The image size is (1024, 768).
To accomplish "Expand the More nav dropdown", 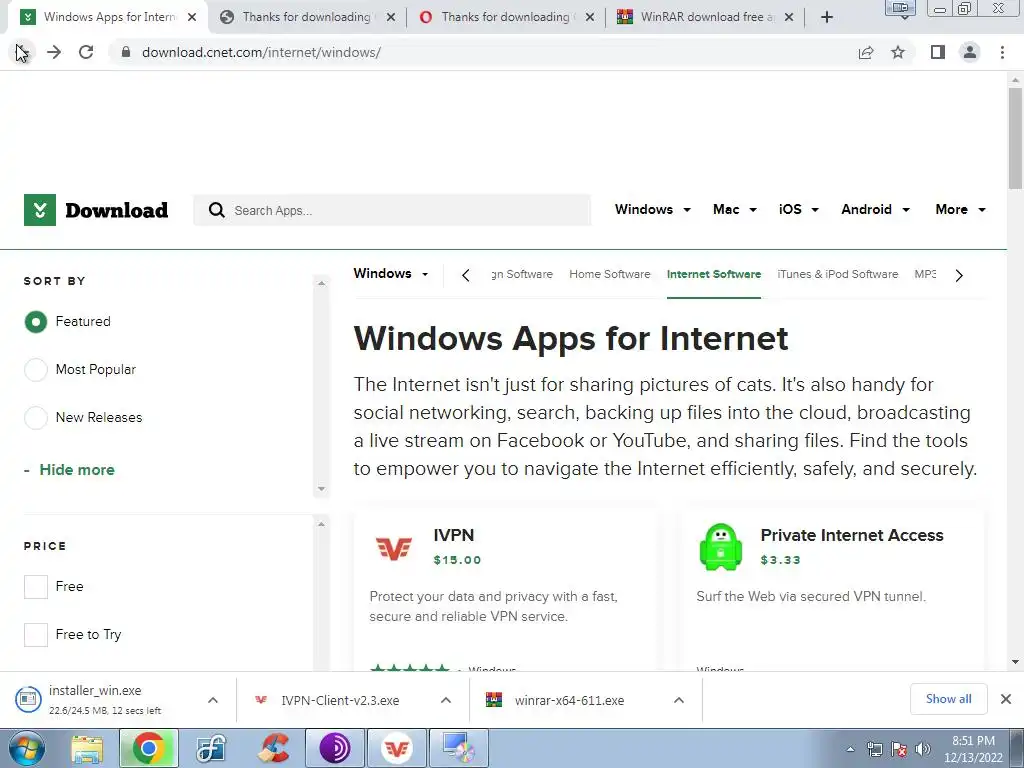I will click(x=960, y=210).
